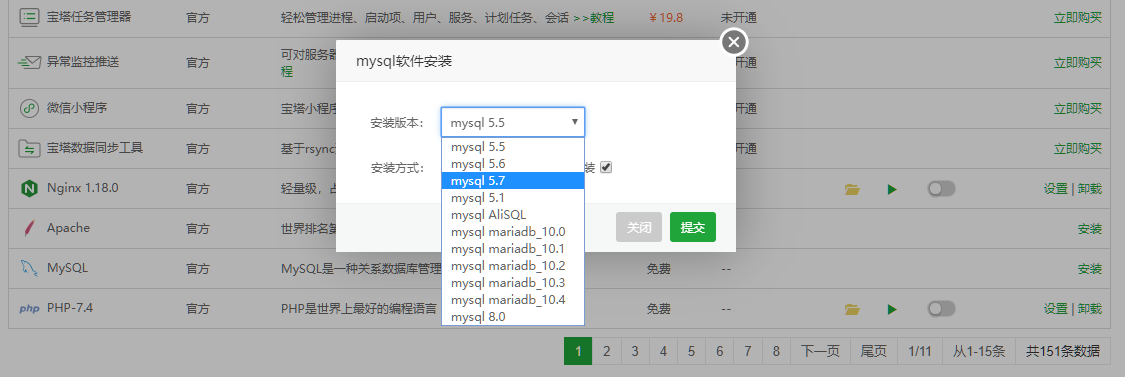Click 尾页 last page button
The height and width of the screenshot is (377, 1125).
(x=874, y=351)
